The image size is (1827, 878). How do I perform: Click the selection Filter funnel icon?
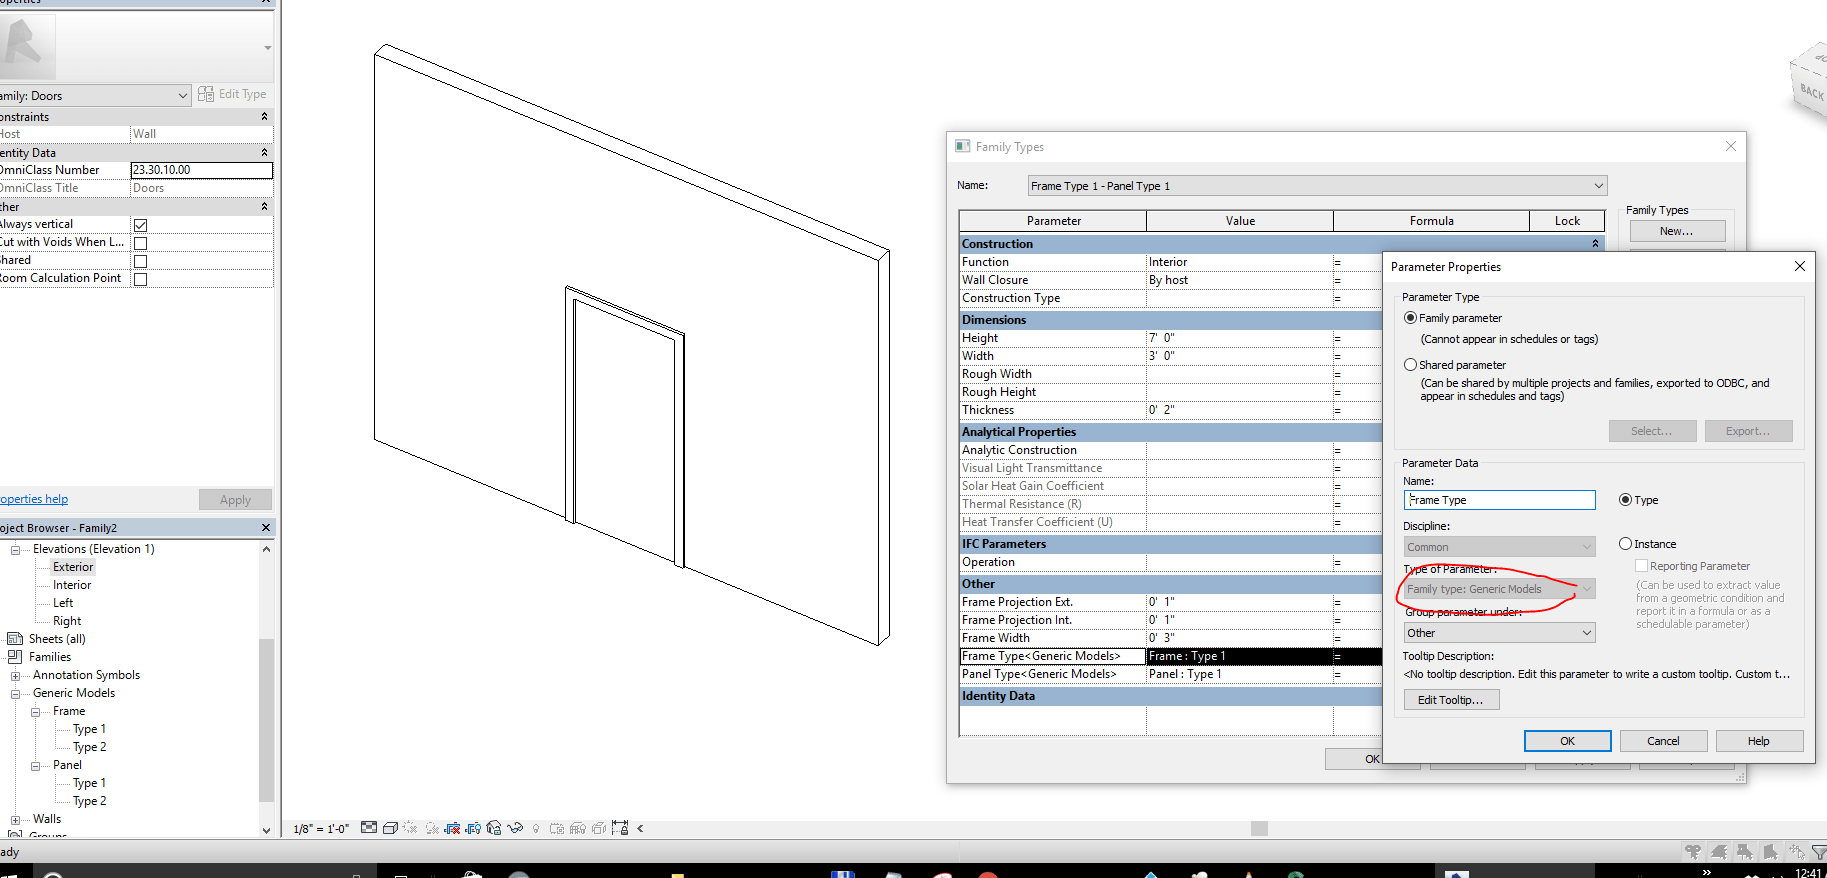[1819, 852]
